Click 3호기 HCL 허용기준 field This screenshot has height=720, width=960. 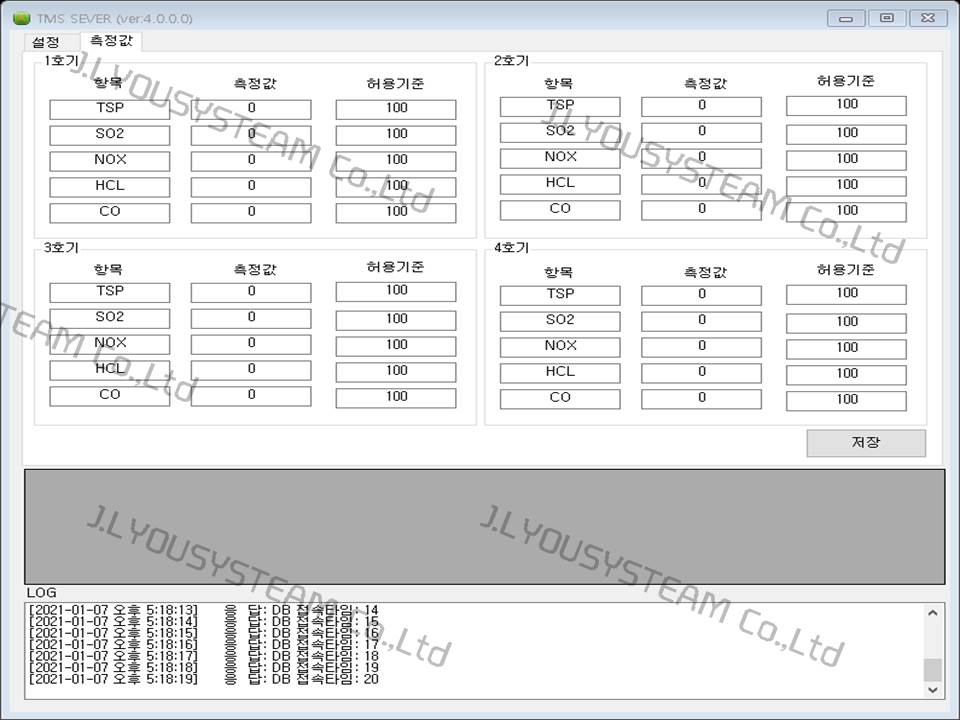click(x=396, y=372)
